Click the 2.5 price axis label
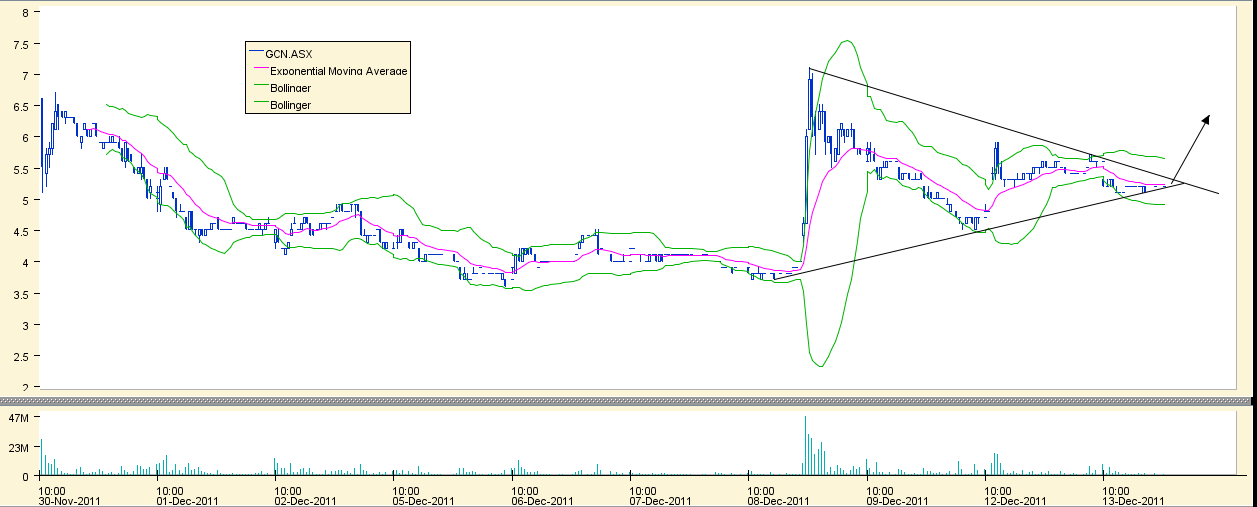1257x507 pixels. point(22,356)
